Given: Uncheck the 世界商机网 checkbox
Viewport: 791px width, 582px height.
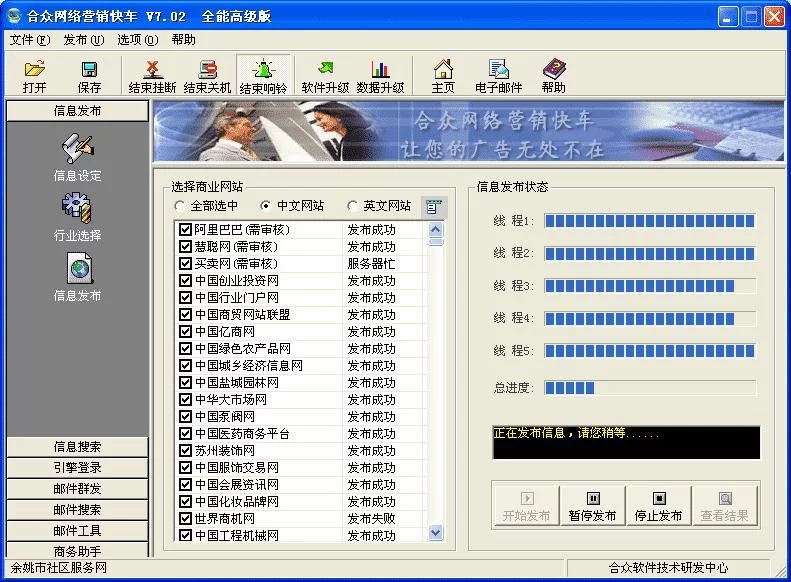Looking at the screenshot, I should [x=185, y=518].
